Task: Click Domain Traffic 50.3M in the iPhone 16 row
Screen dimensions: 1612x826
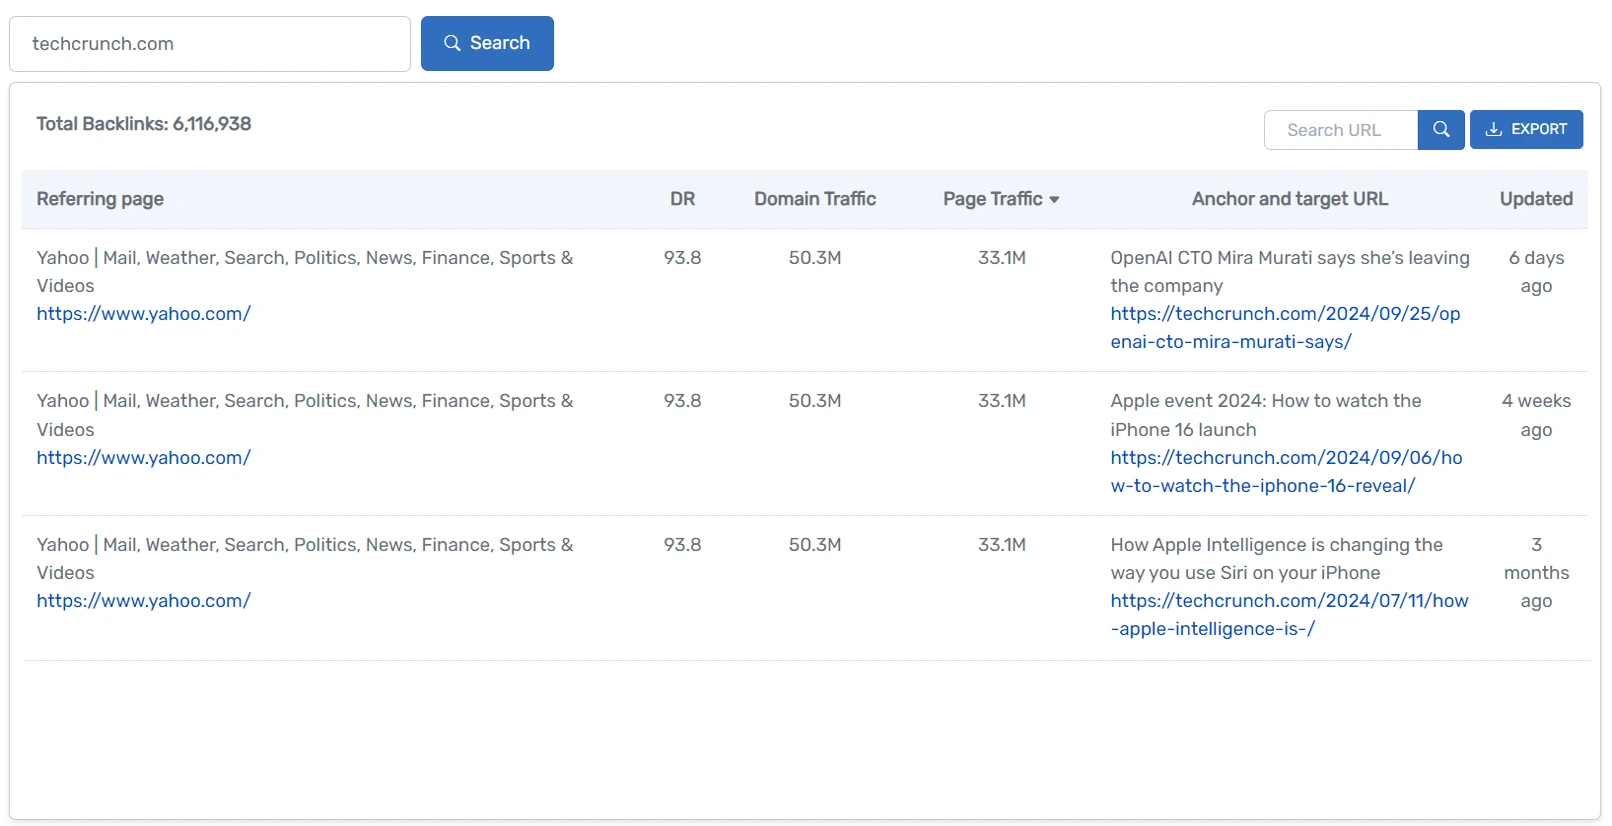Action: 815,401
